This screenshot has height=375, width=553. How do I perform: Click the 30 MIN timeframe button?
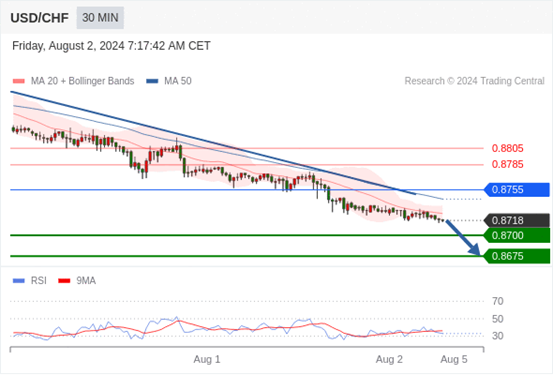100,18
